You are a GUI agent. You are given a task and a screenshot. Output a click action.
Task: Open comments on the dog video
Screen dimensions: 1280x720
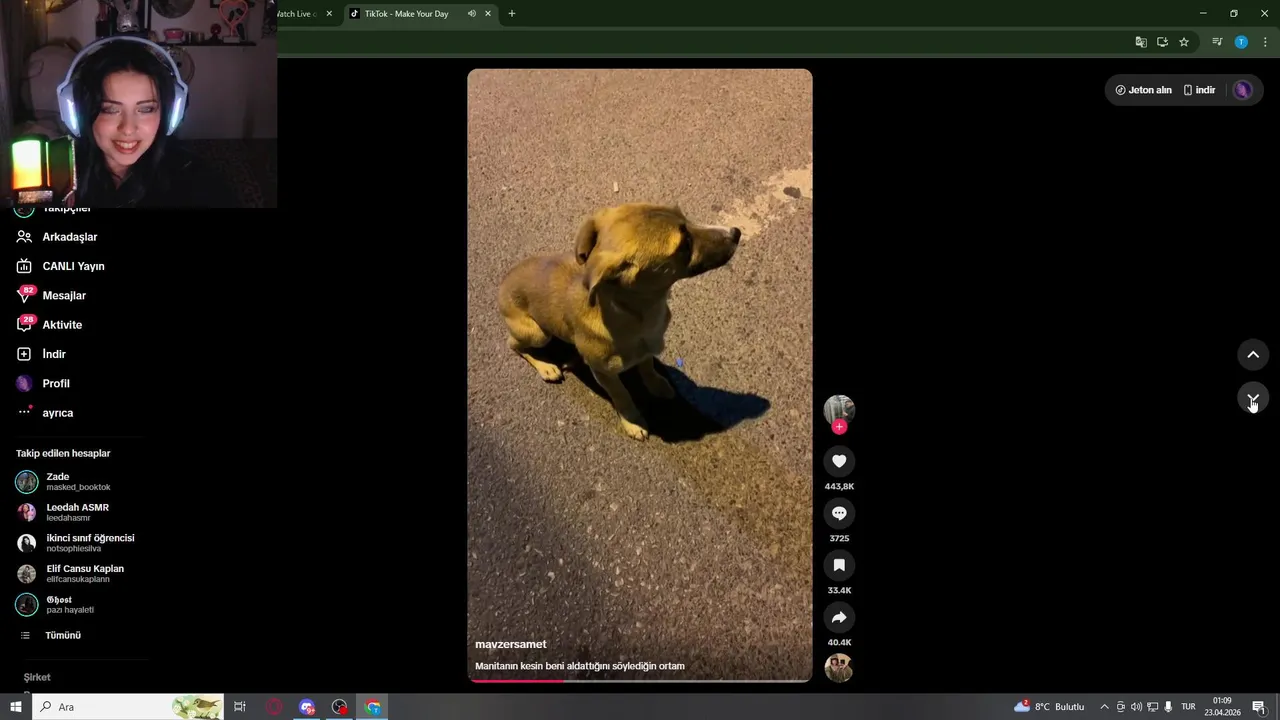[x=839, y=513]
